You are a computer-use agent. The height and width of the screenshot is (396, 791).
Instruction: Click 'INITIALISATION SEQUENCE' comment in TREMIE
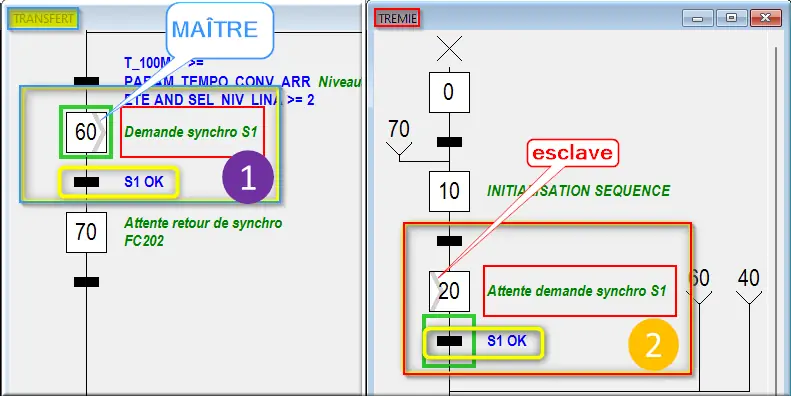[x=579, y=191]
